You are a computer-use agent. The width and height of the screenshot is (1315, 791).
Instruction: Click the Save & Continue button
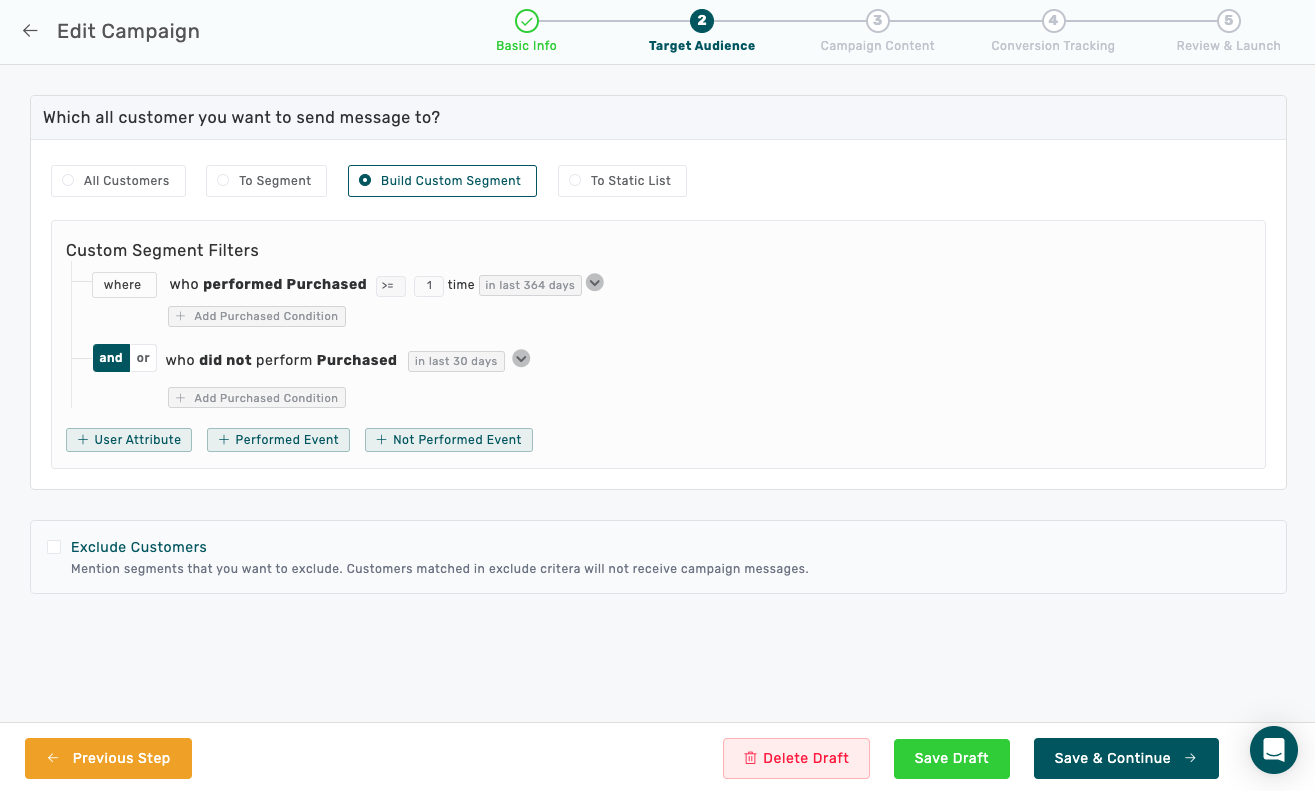[x=1125, y=758]
